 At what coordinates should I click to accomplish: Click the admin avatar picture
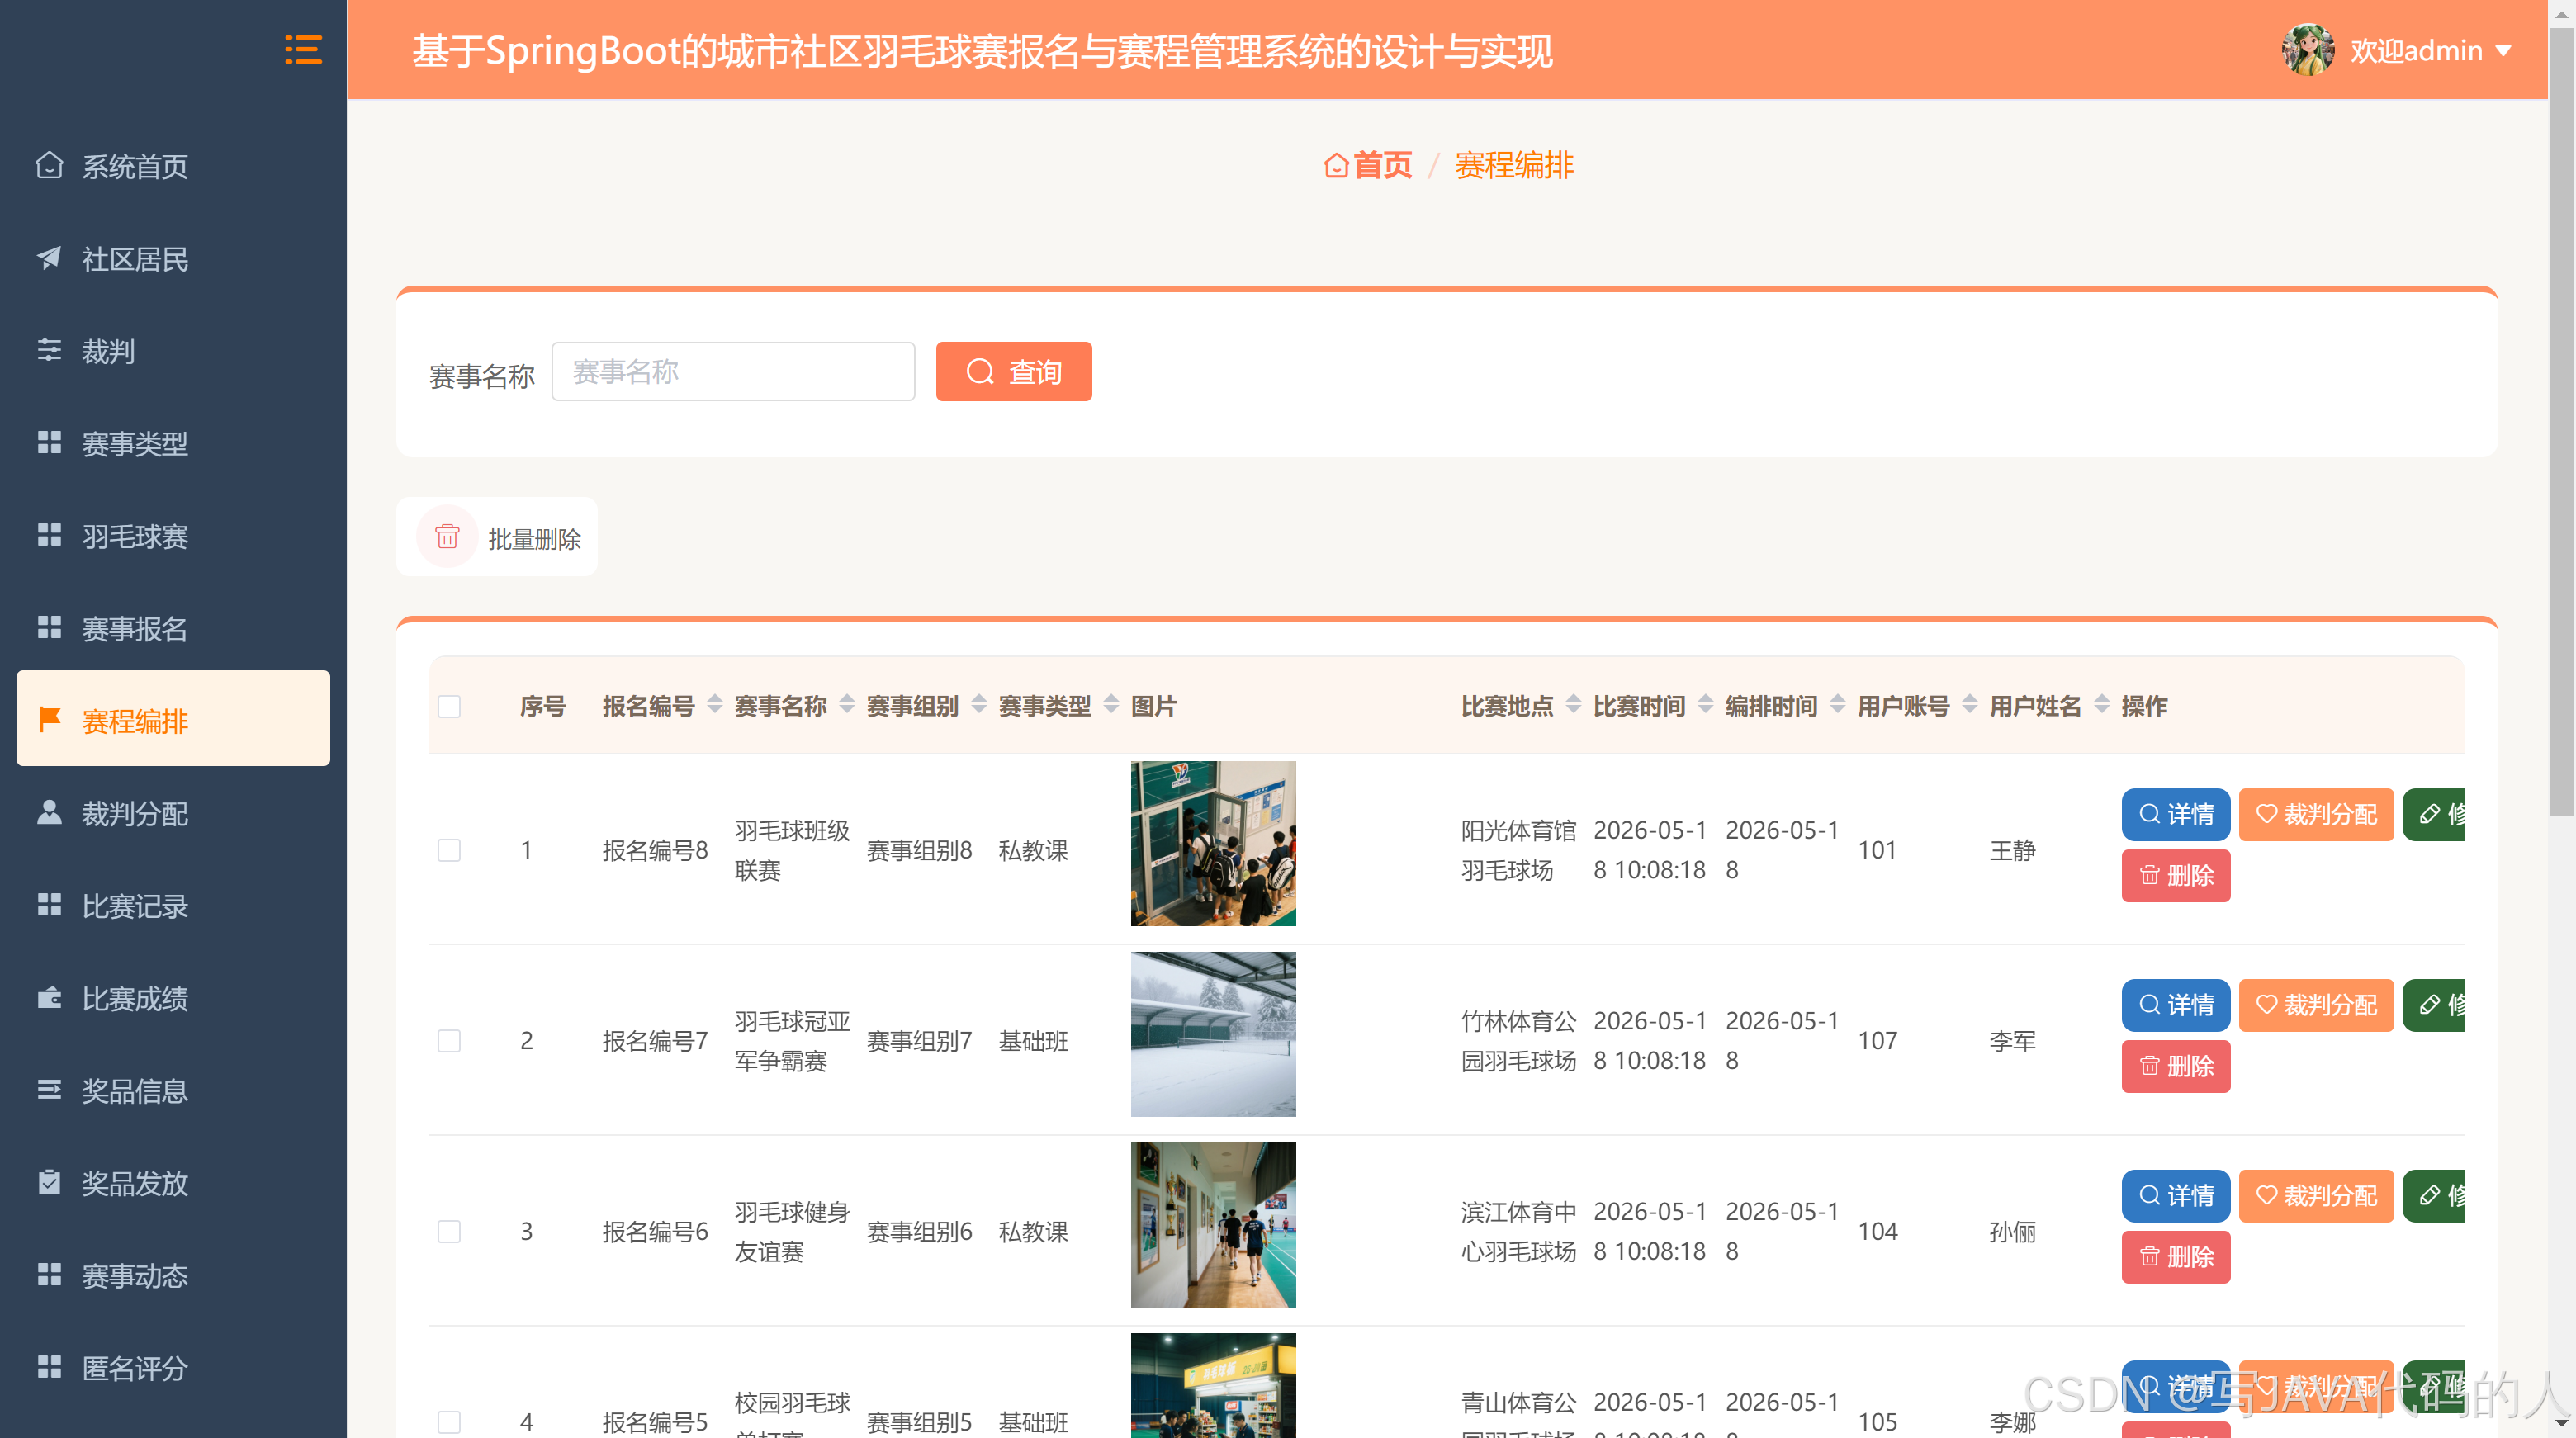pyautogui.click(x=2308, y=50)
